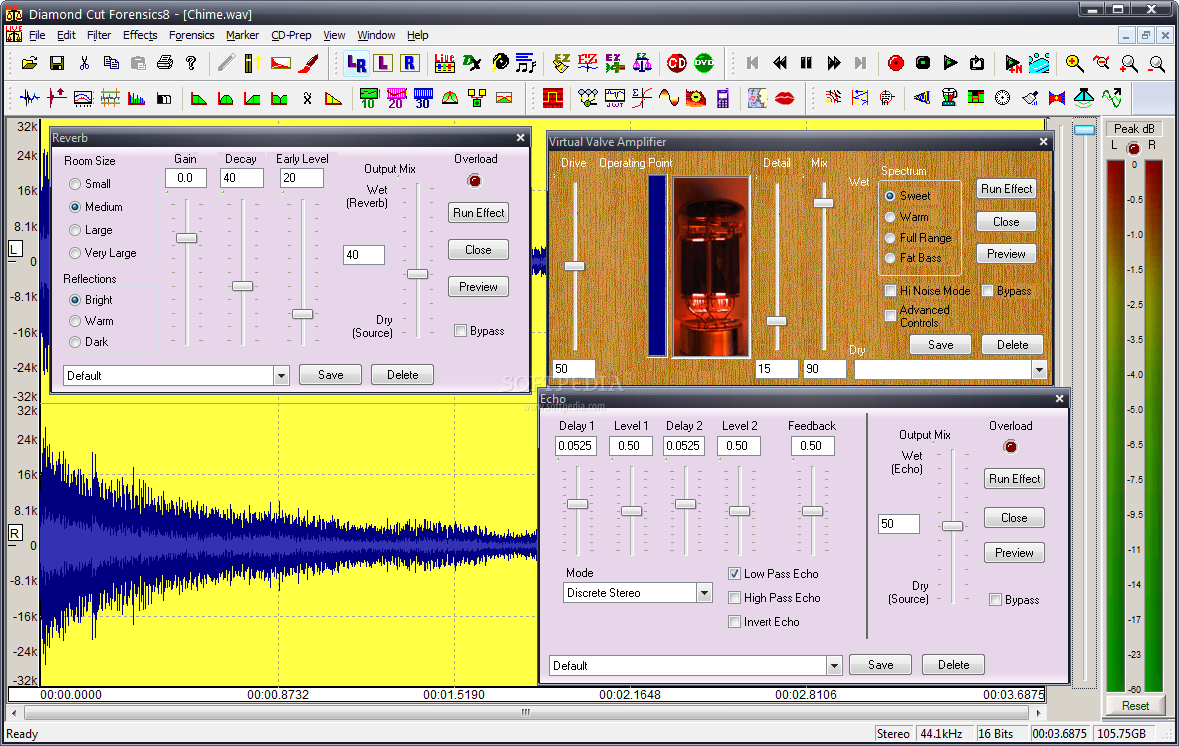
Task: Open Echo Mode Discrete Stereo dropdown
Action: pos(704,593)
